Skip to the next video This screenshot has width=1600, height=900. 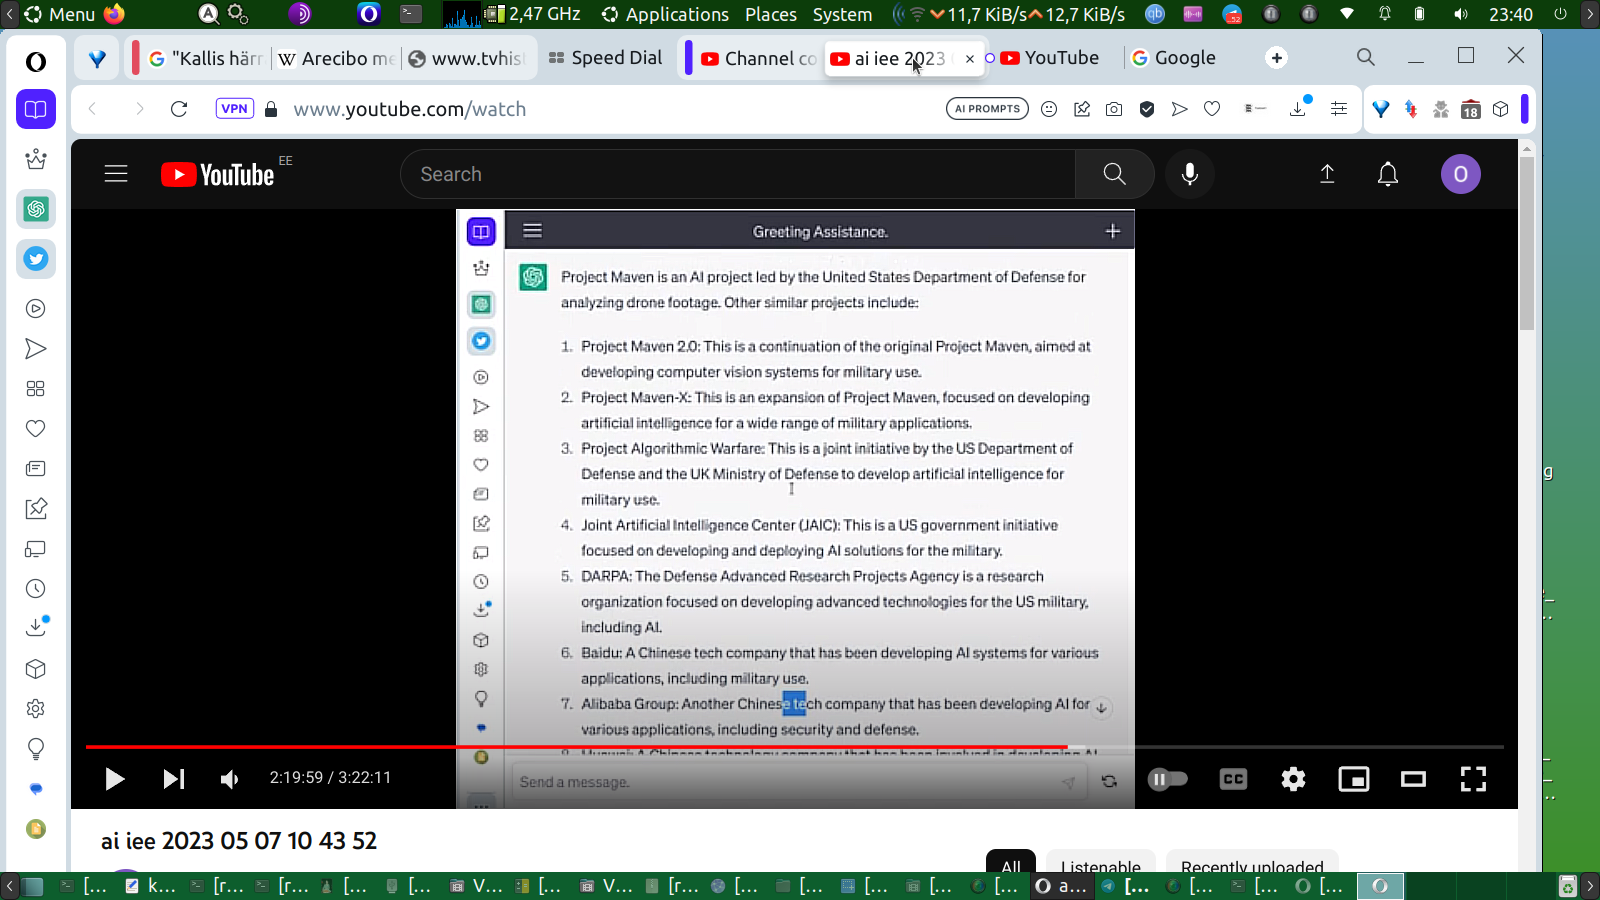pyautogui.click(x=174, y=779)
